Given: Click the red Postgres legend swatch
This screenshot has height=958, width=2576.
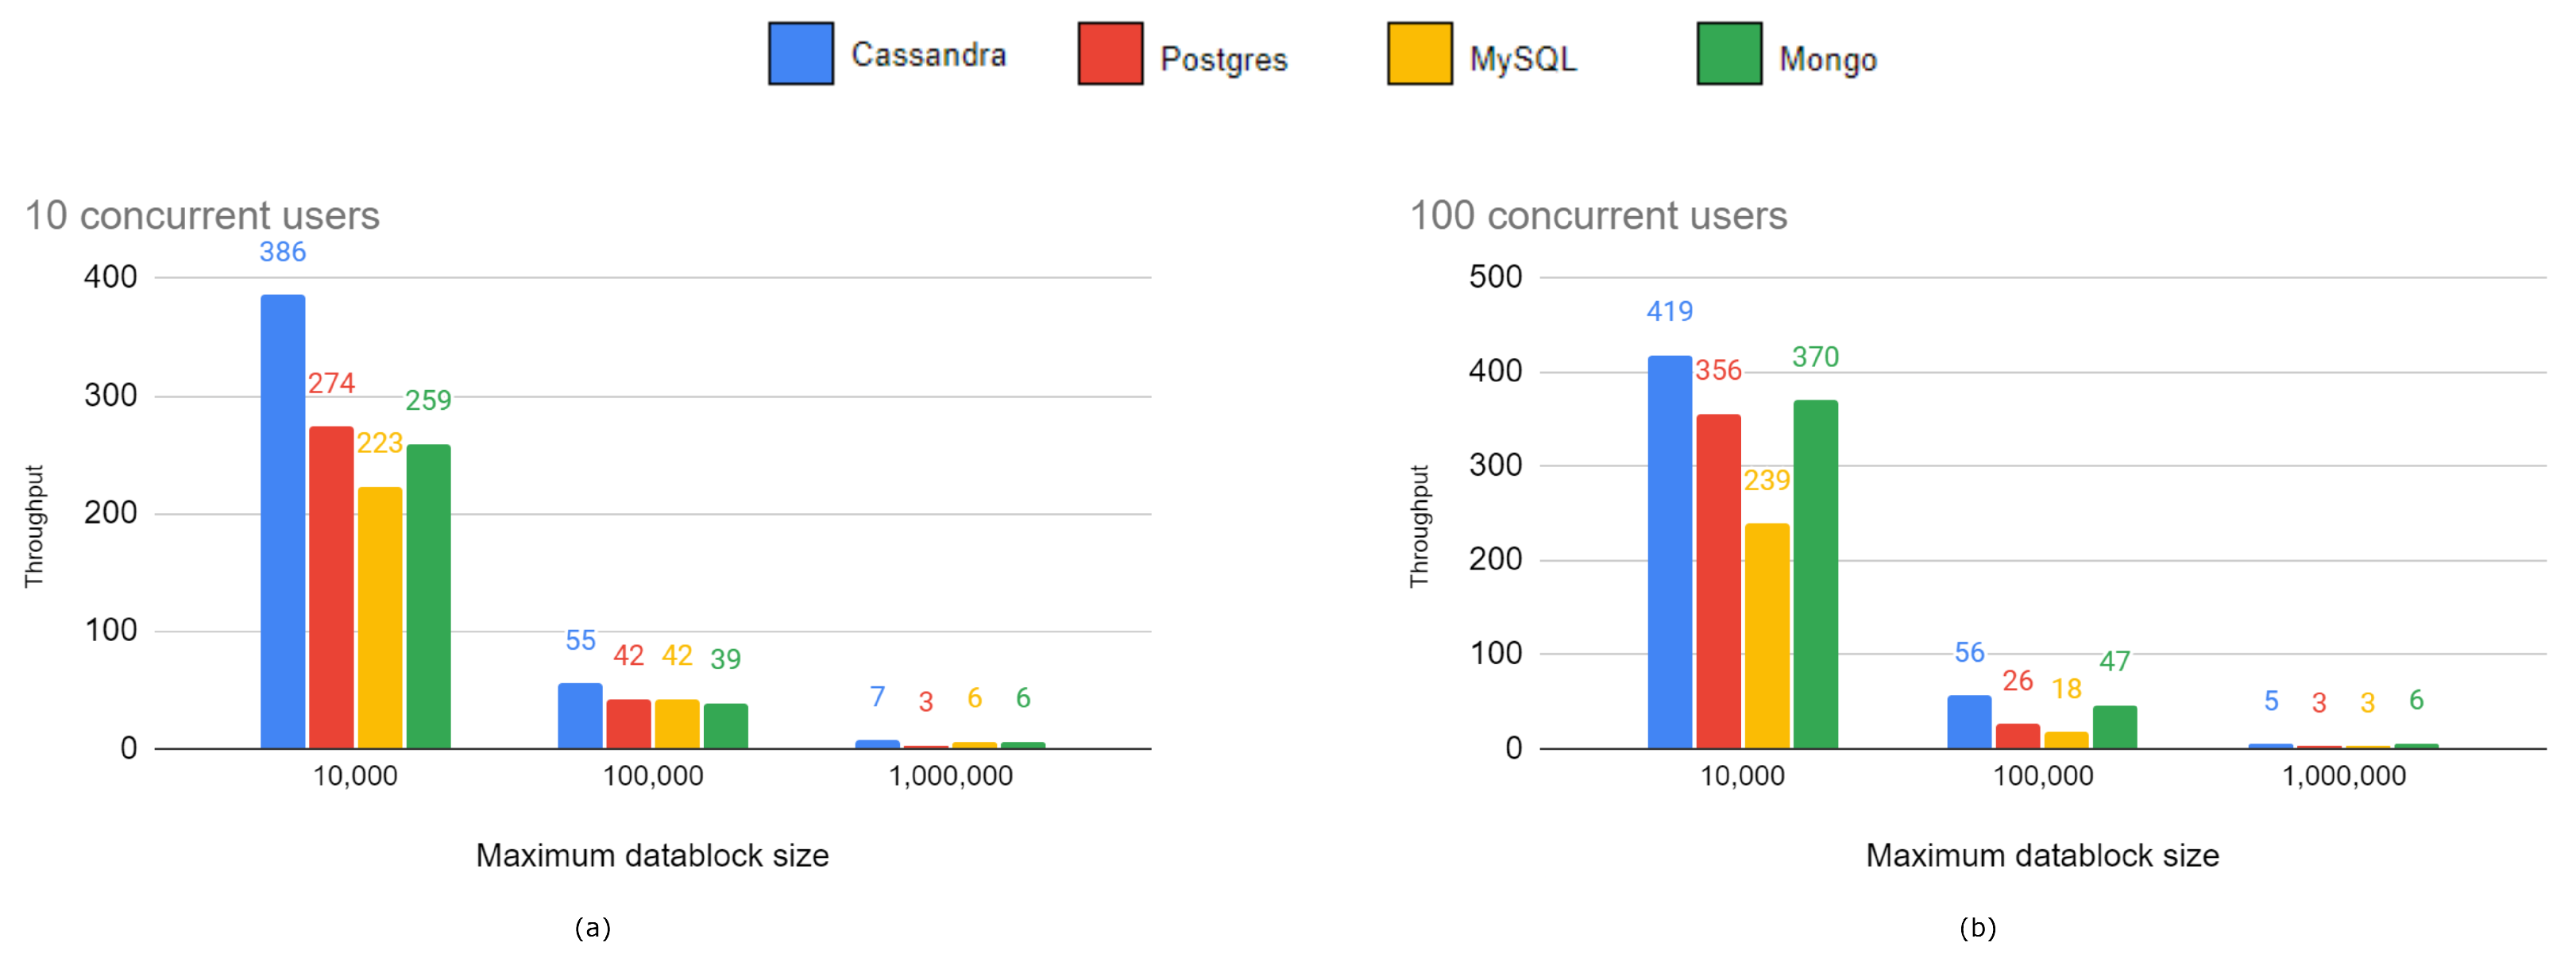Looking at the screenshot, I should click(x=1110, y=54).
